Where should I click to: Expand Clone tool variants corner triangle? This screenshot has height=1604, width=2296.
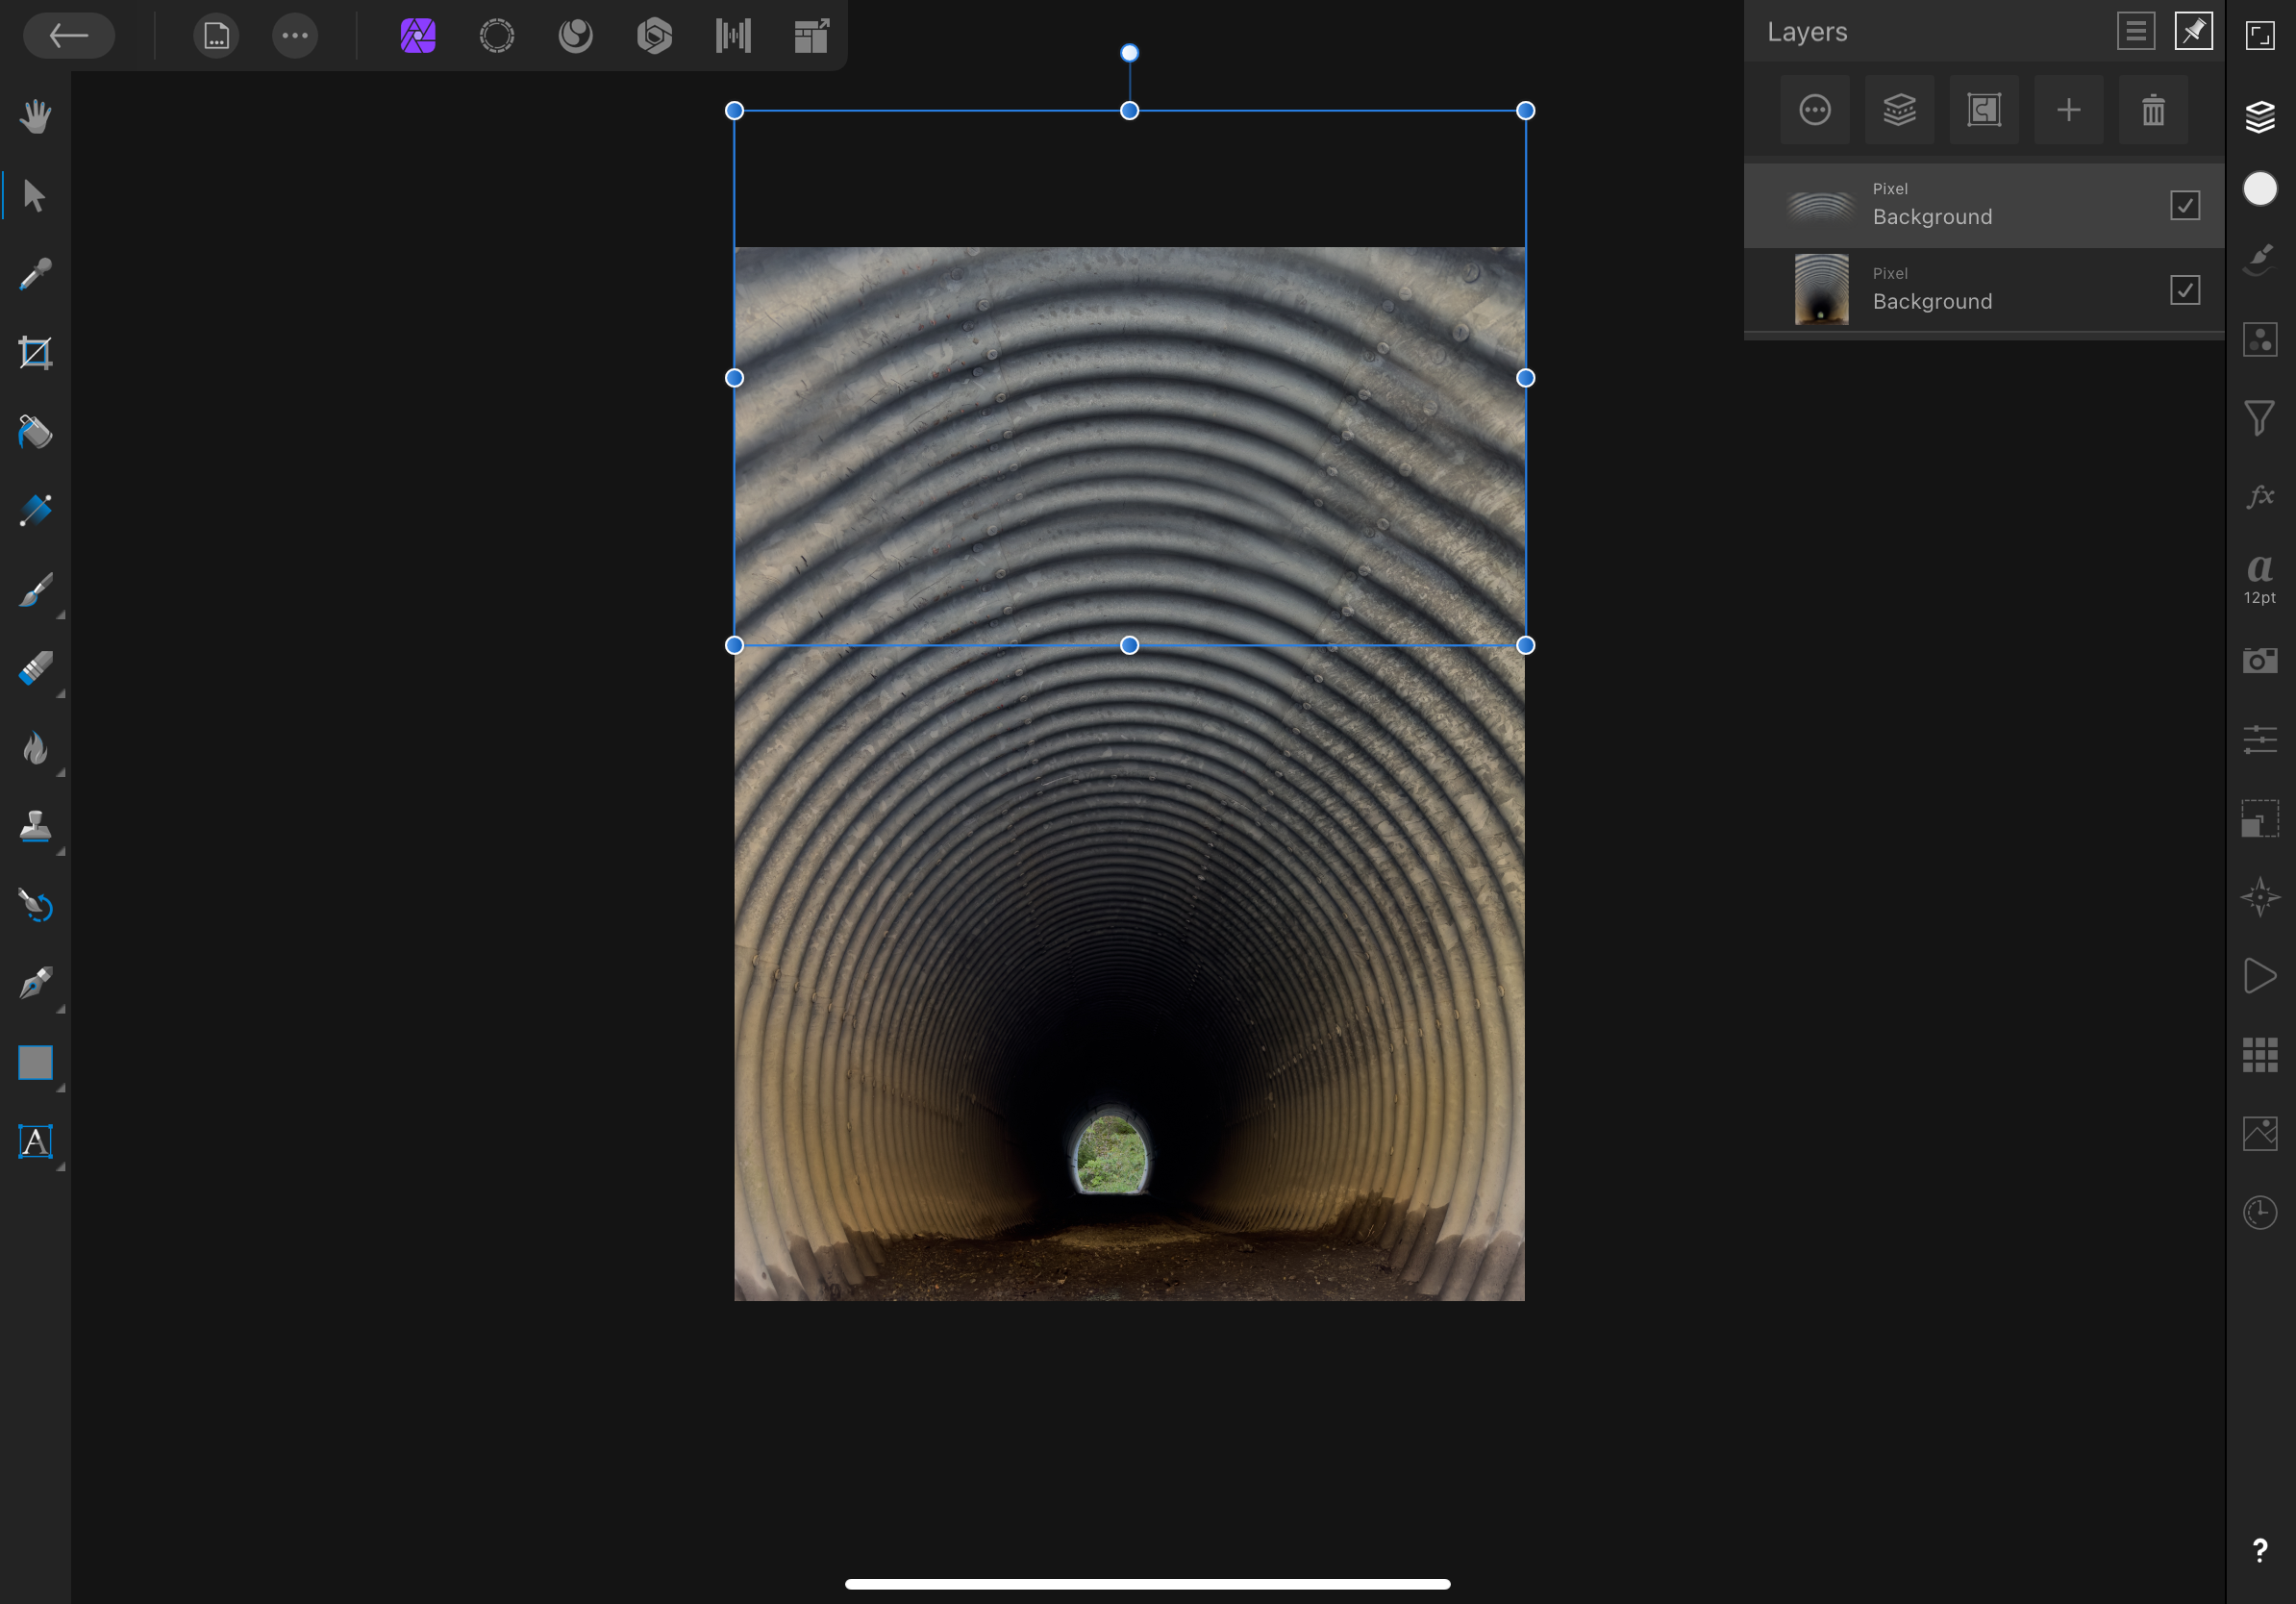pos(61,852)
